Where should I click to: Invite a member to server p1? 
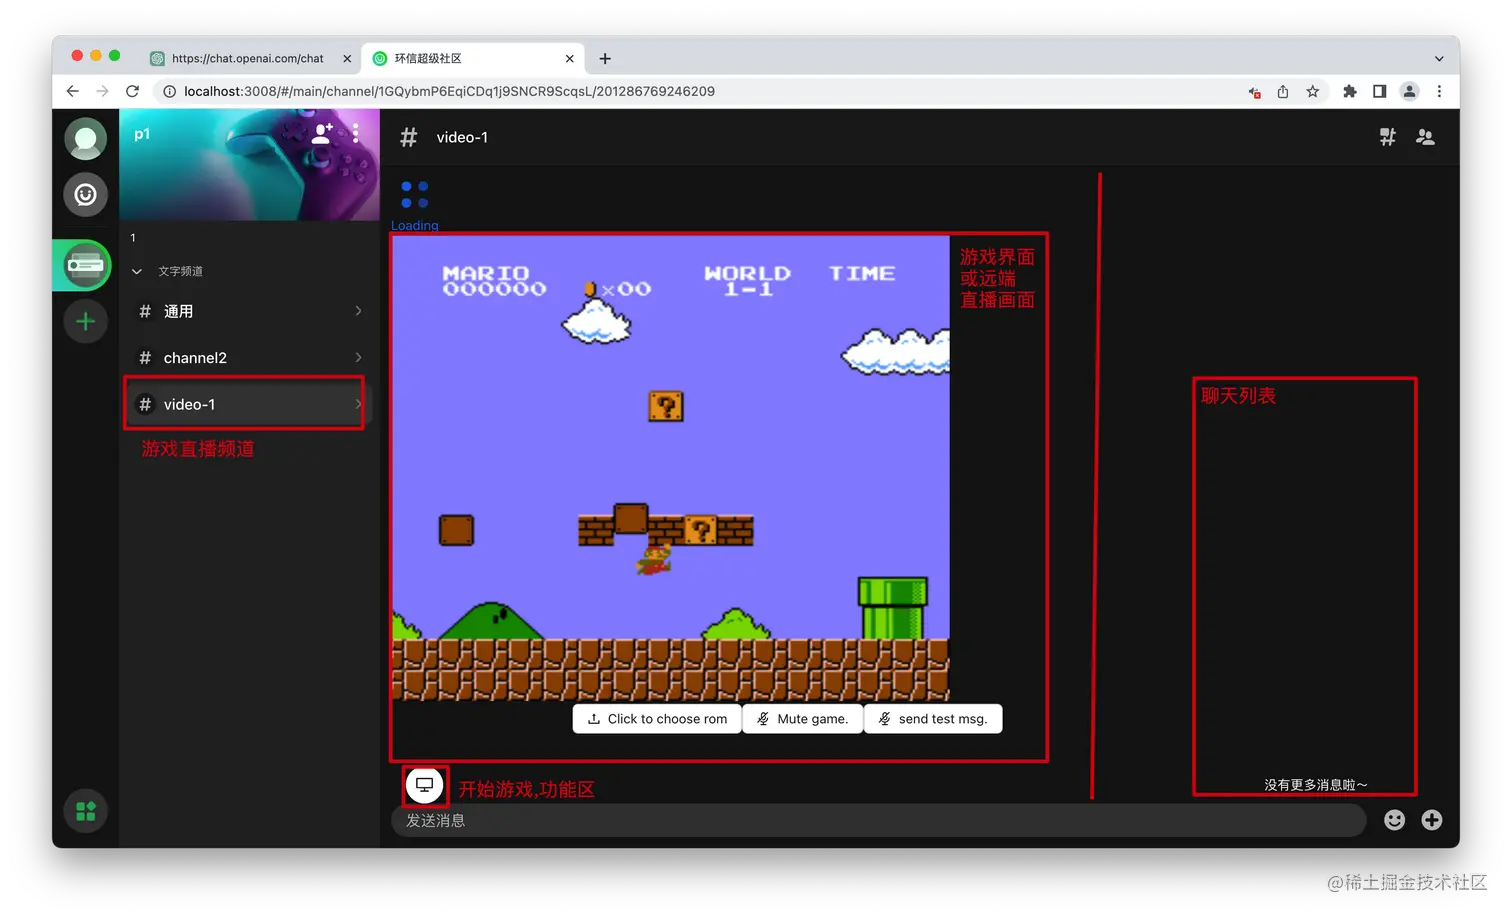pyautogui.click(x=322, y=134)
